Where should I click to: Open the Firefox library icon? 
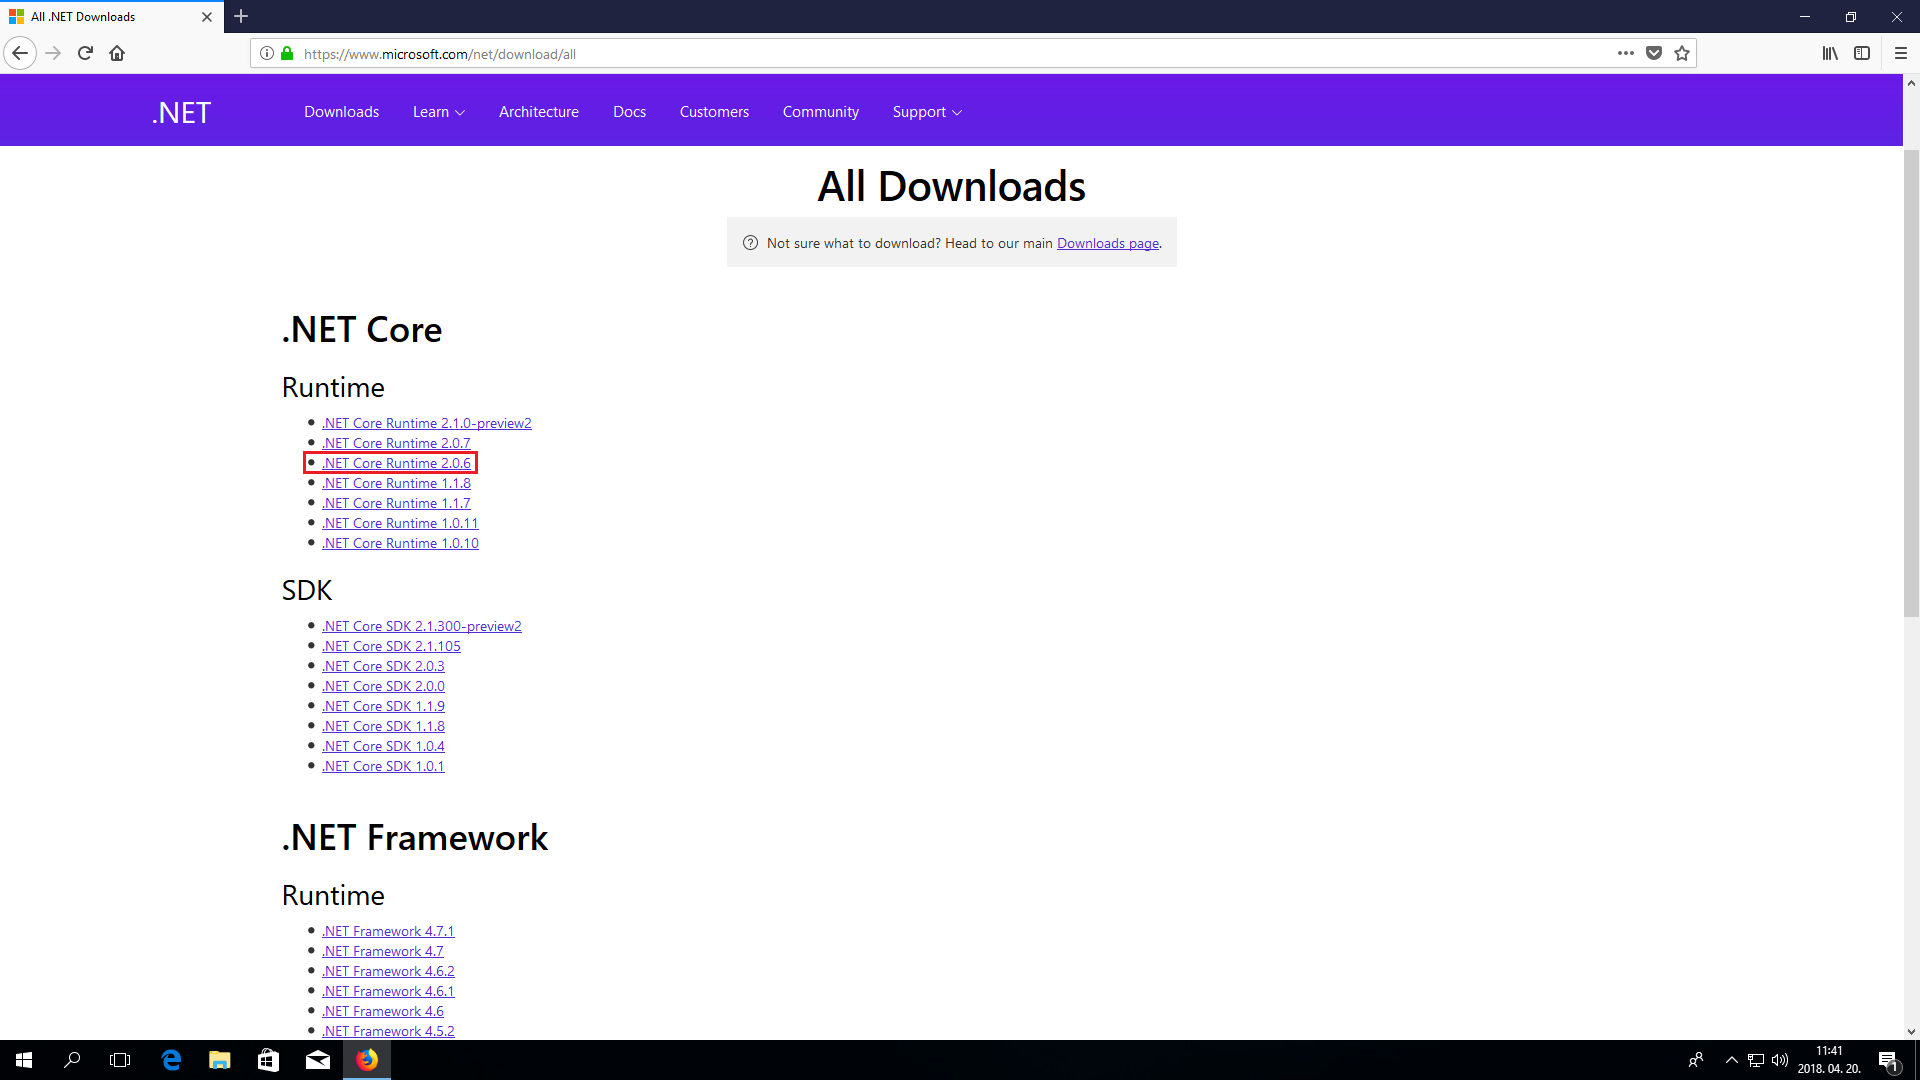coord(1829,53)
